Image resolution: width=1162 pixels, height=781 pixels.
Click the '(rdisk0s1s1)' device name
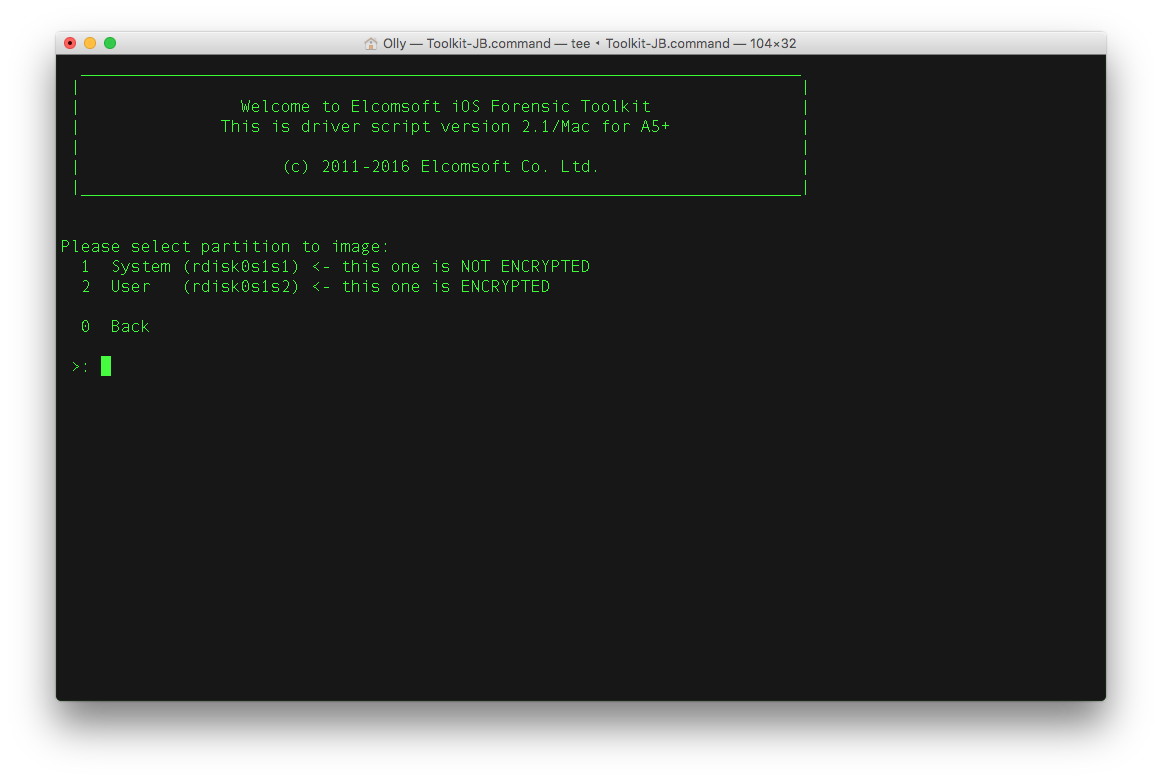tap(241, 267)
